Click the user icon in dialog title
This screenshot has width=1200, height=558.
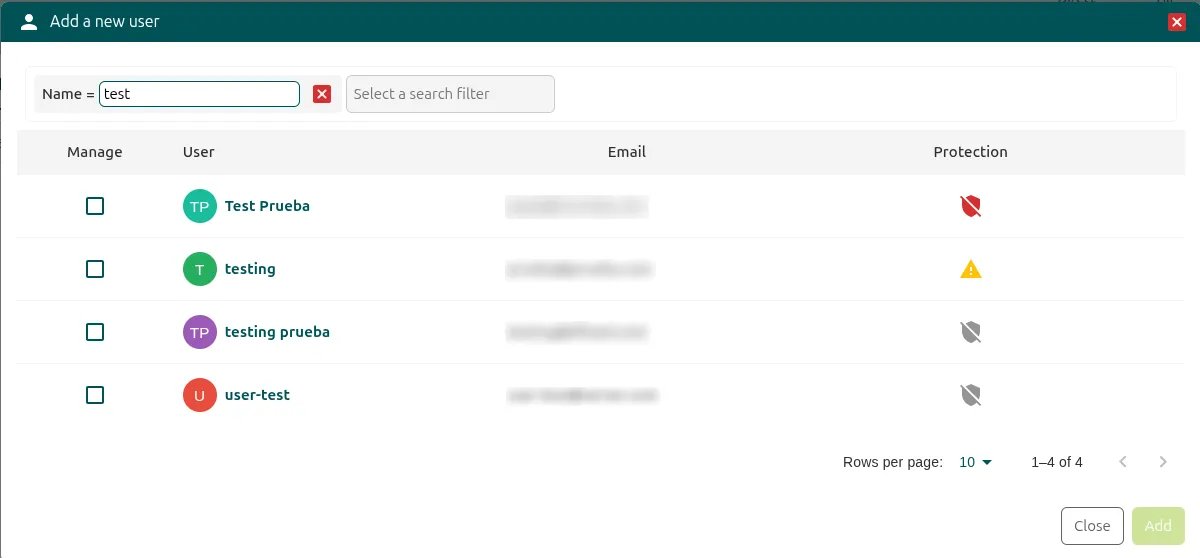coord(29,21)
